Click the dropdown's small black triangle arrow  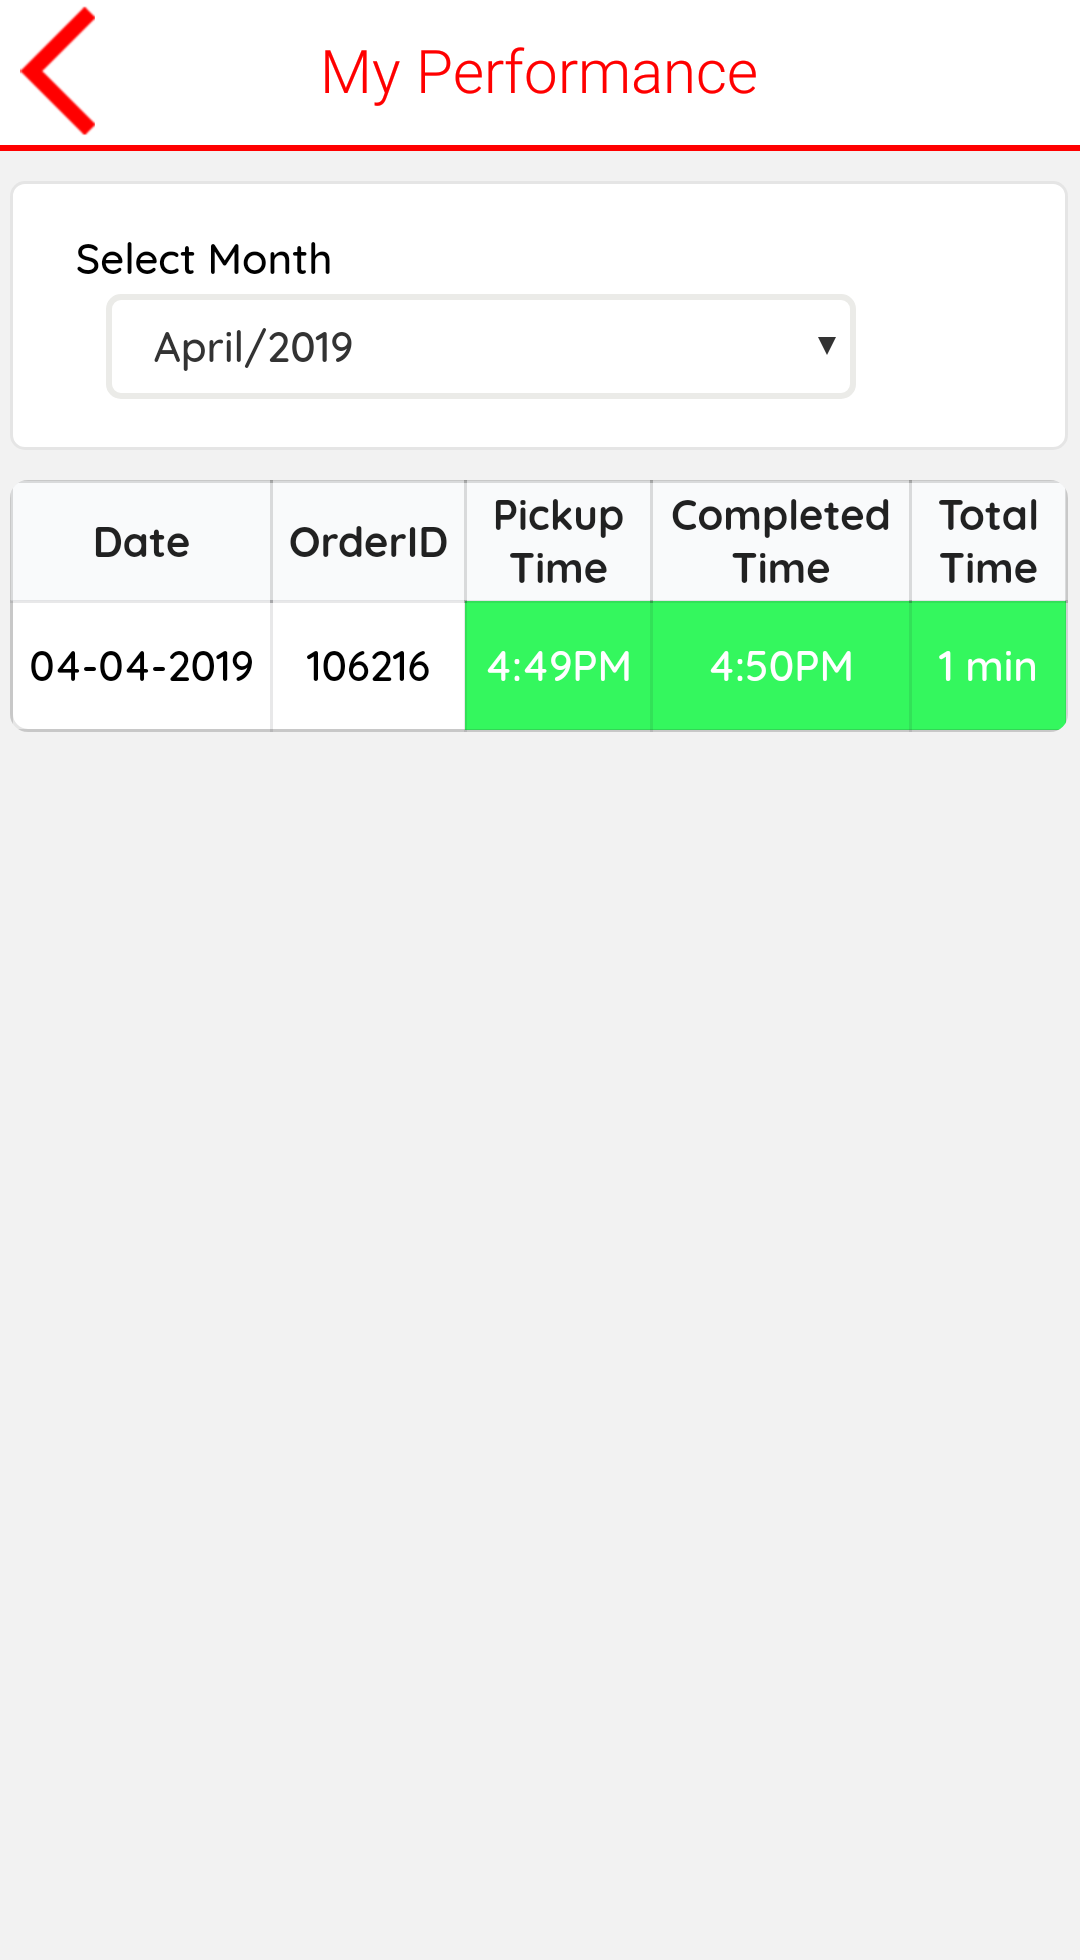point(826,346)
